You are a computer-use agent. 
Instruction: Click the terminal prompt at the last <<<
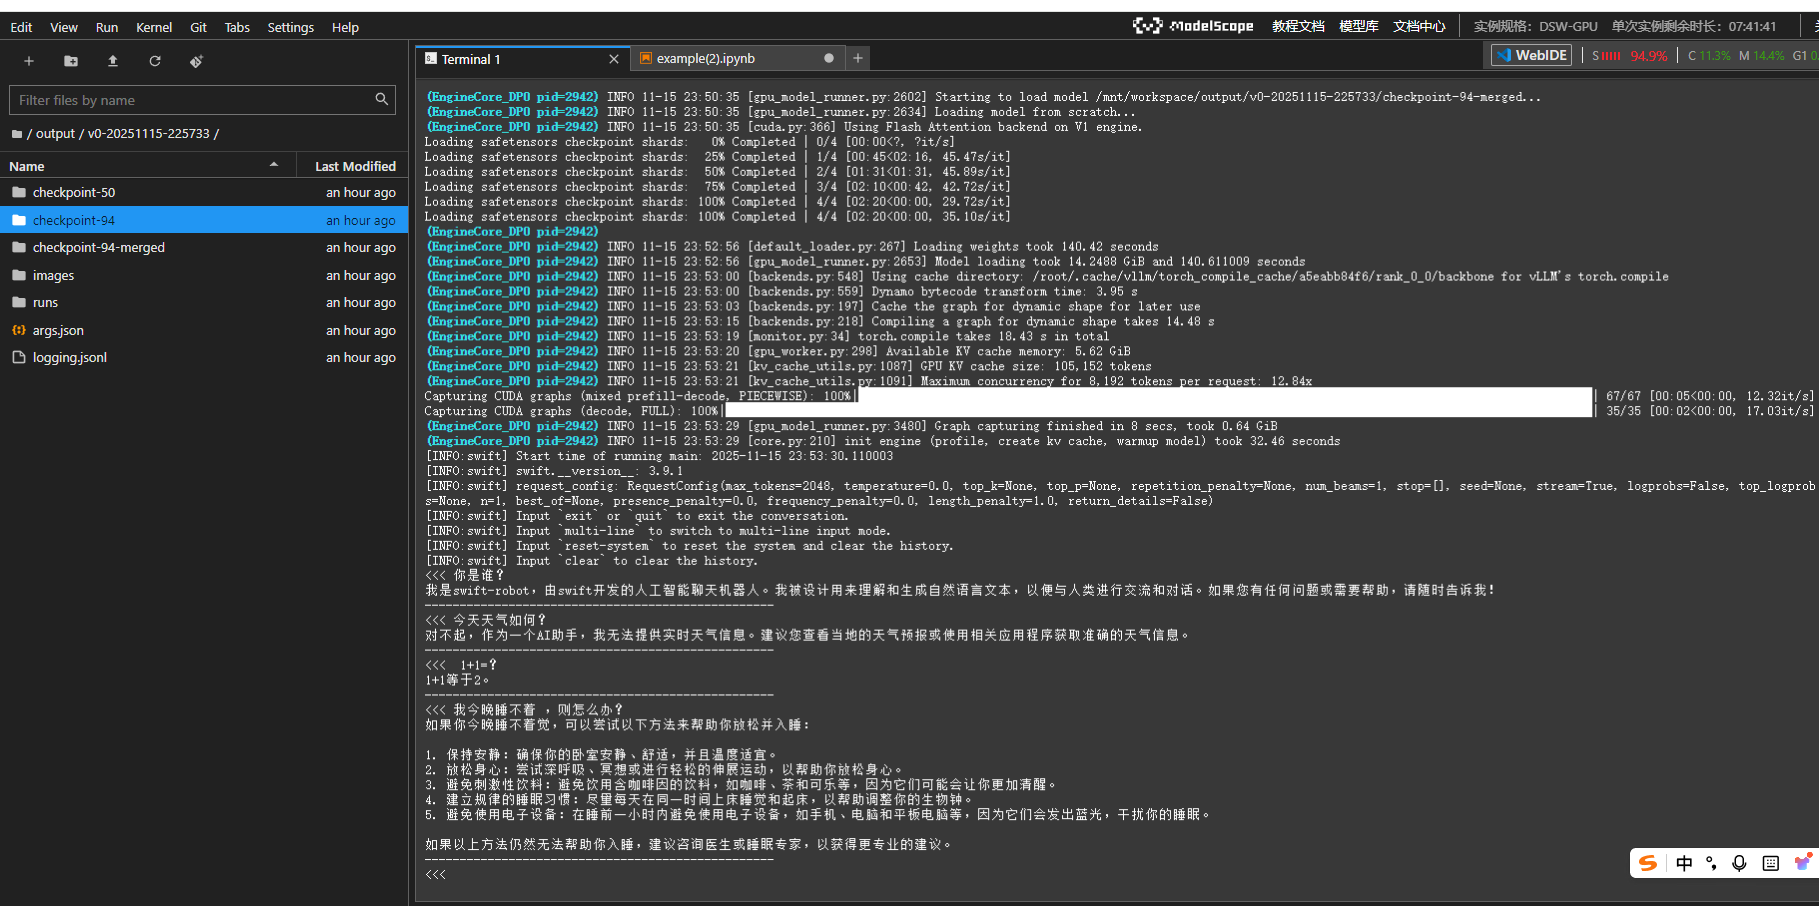(x=435, y=874)
